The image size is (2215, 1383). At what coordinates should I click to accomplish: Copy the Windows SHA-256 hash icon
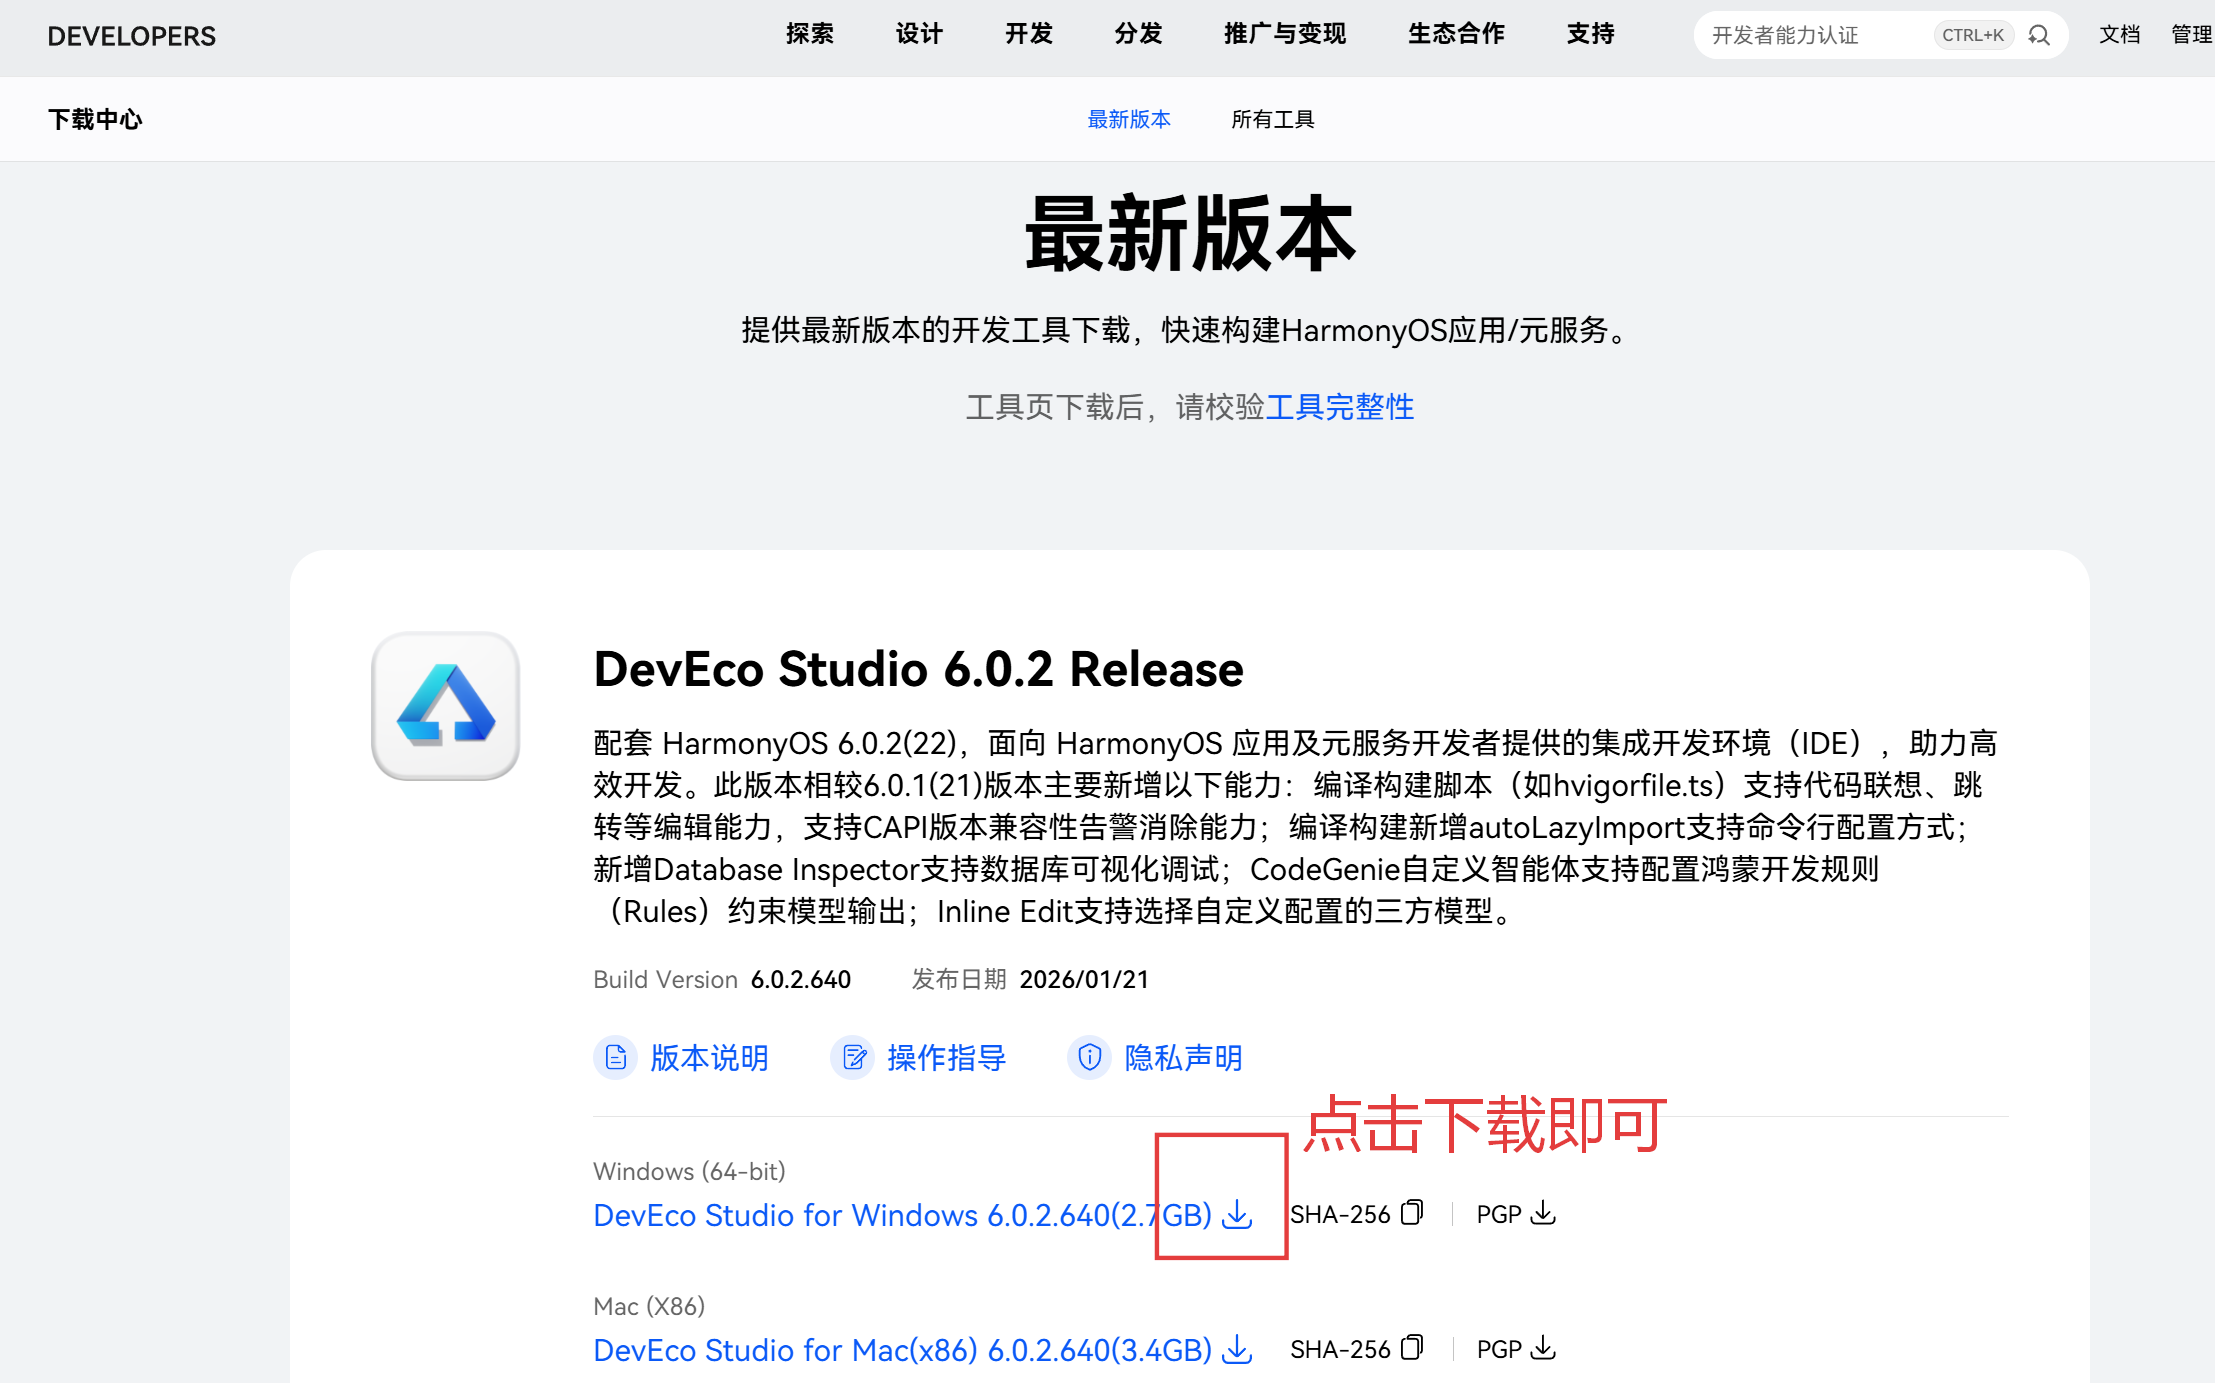tap(1411, 1213)
